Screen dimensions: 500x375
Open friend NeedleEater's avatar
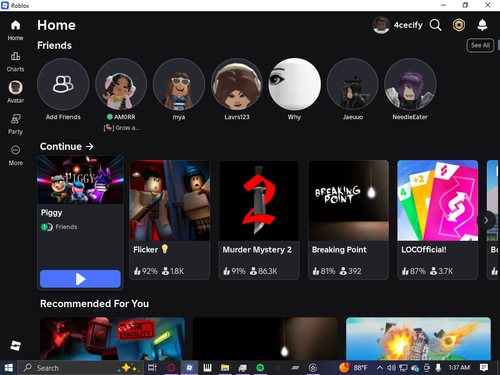[410, 84]
